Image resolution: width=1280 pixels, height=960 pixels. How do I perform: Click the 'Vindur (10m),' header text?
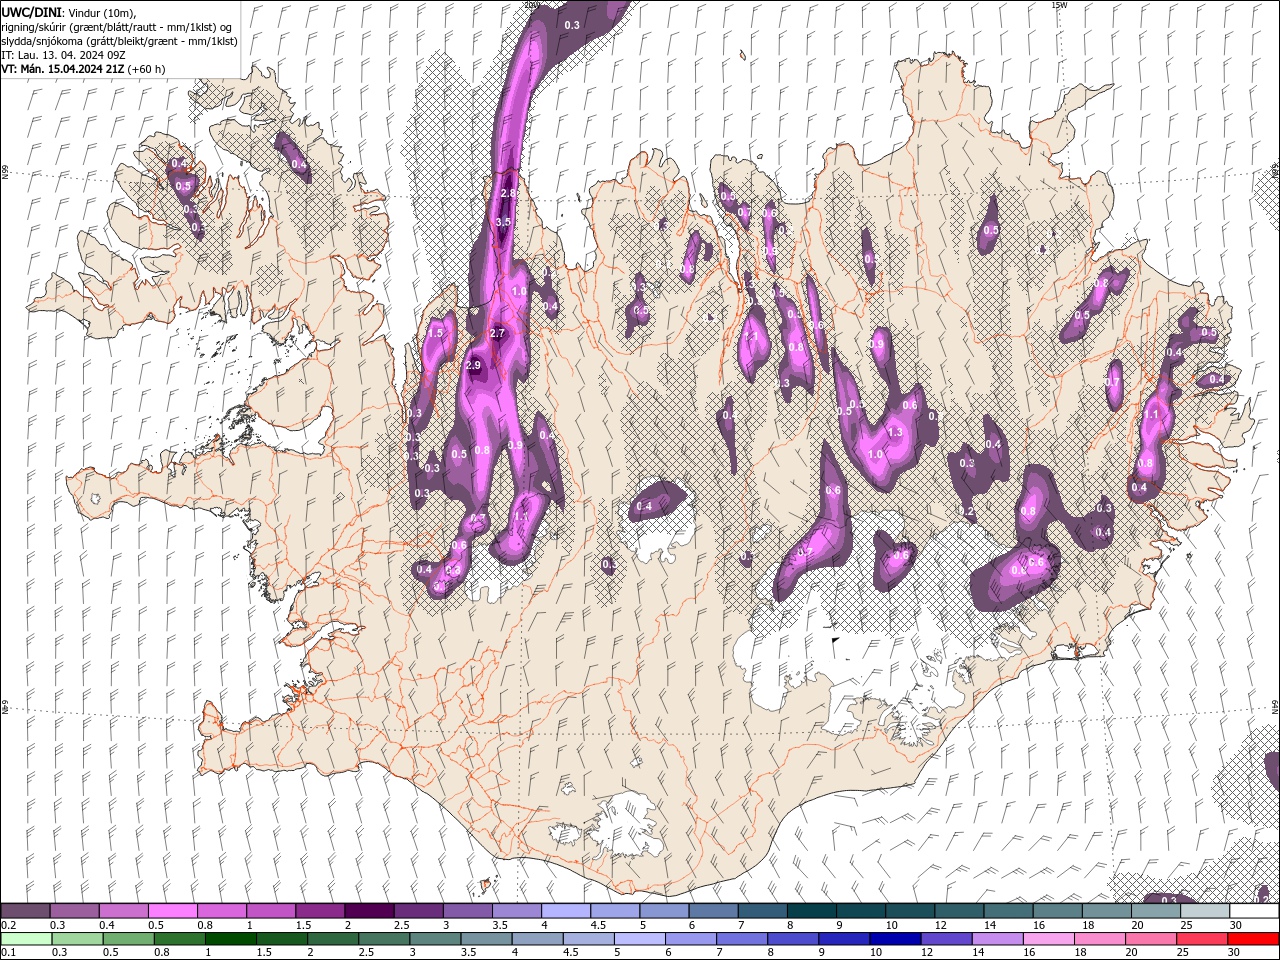tap(100, 12)
